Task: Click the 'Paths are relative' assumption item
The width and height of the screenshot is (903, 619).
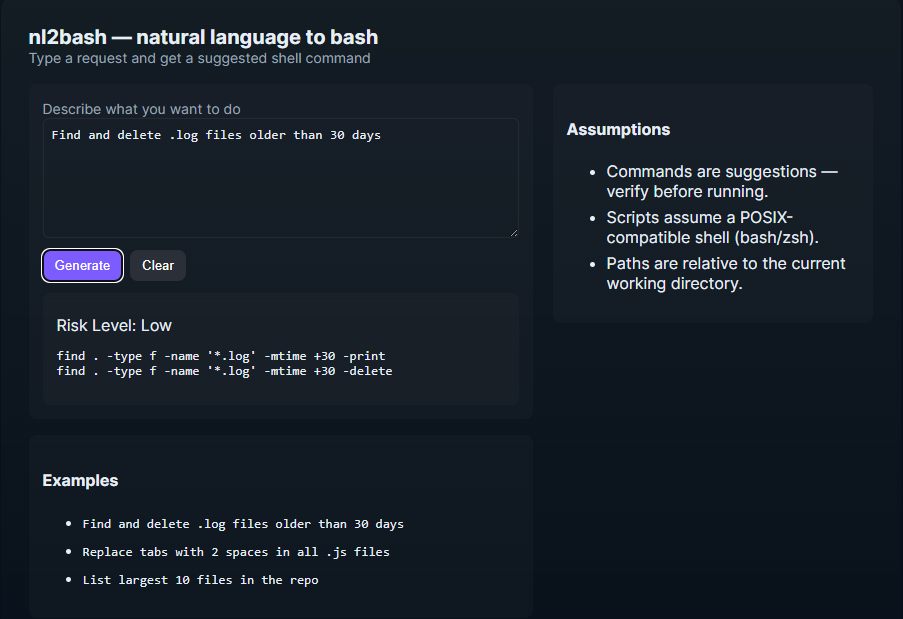Action: (x=726, y=274)
